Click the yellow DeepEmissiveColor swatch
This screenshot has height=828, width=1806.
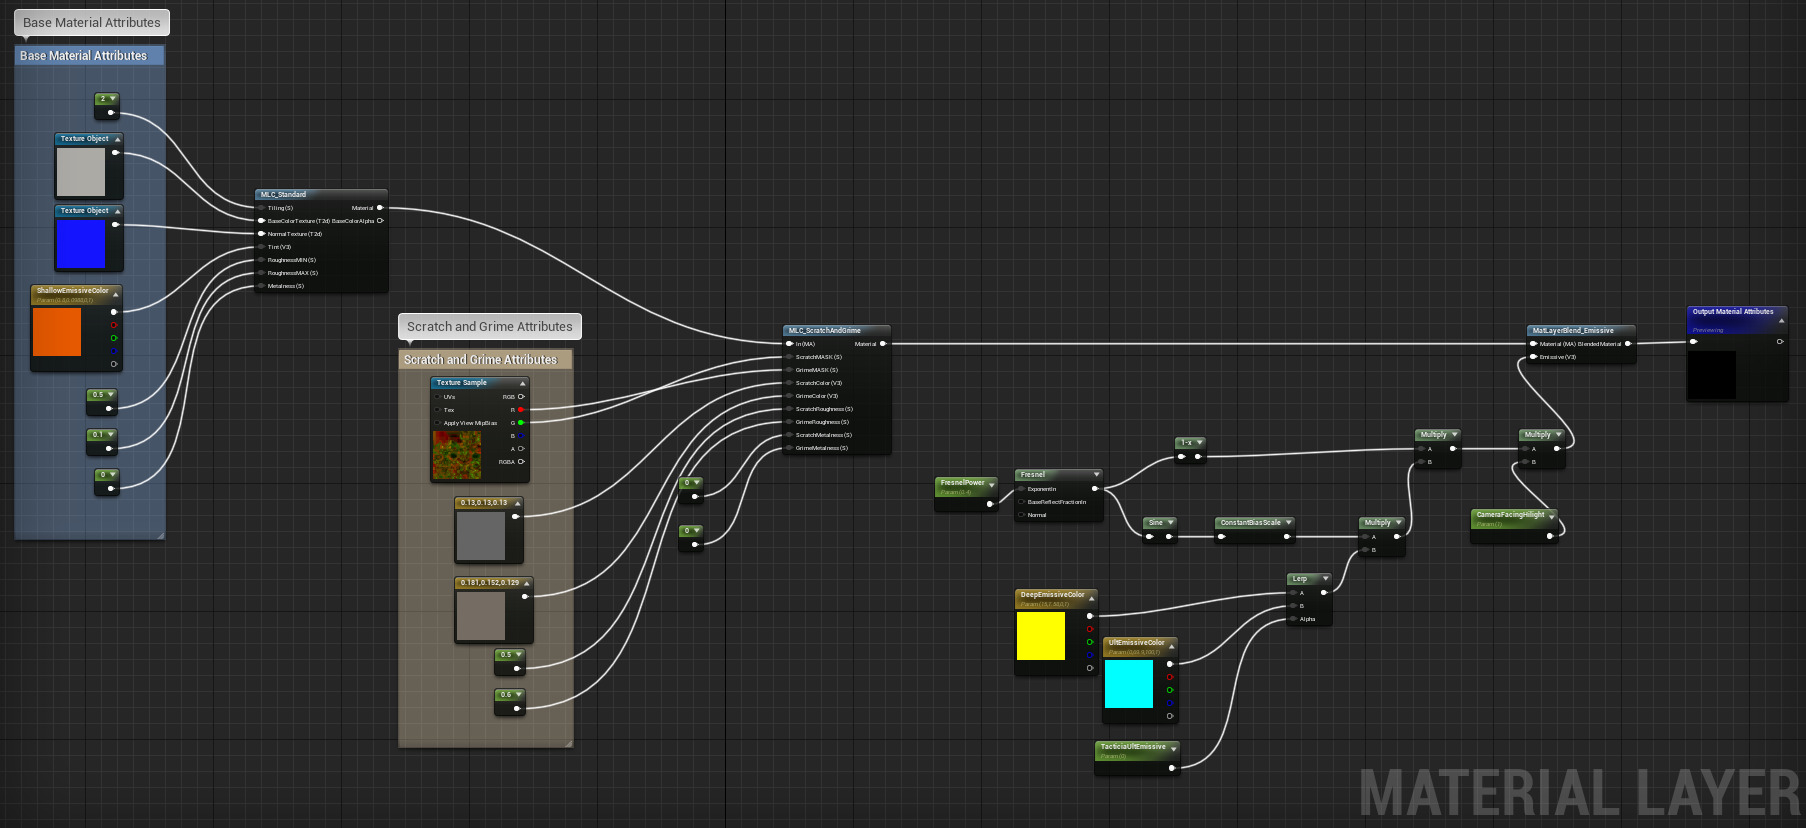coord(1041,636)
